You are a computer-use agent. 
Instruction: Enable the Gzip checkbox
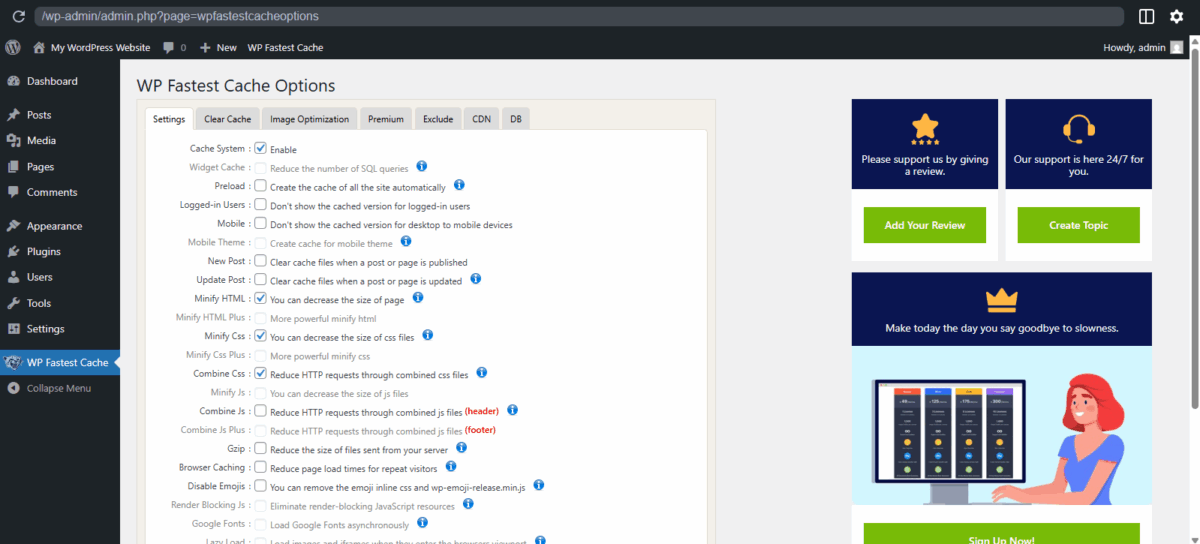[x=260, y=449]
